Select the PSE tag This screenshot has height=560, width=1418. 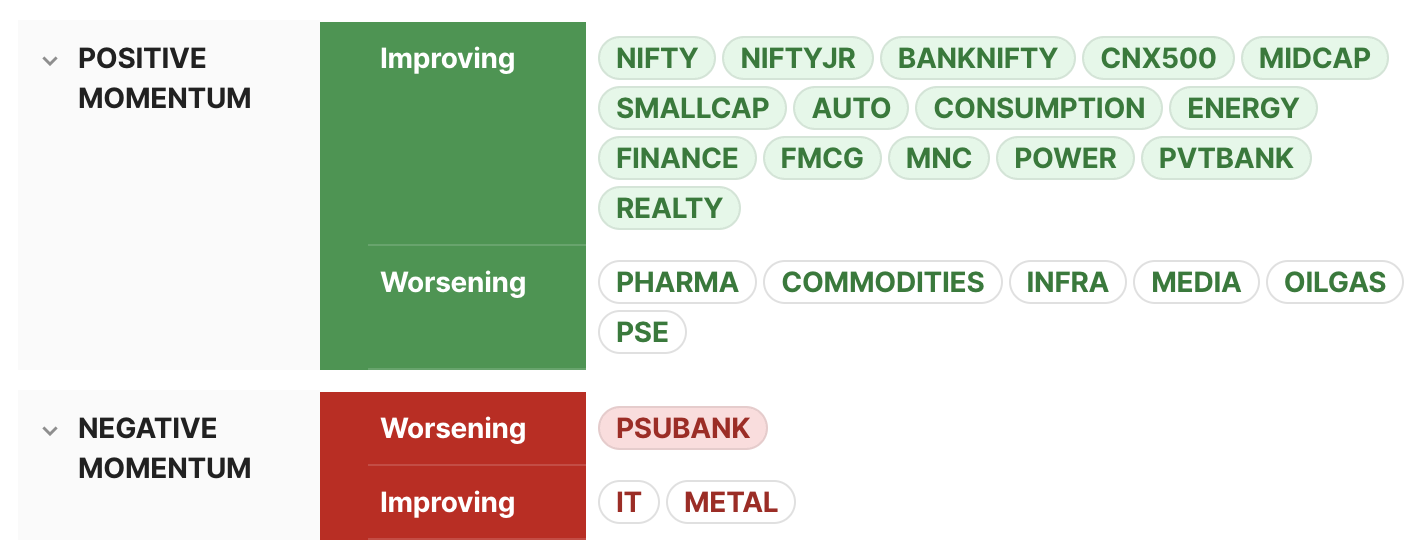642,332
